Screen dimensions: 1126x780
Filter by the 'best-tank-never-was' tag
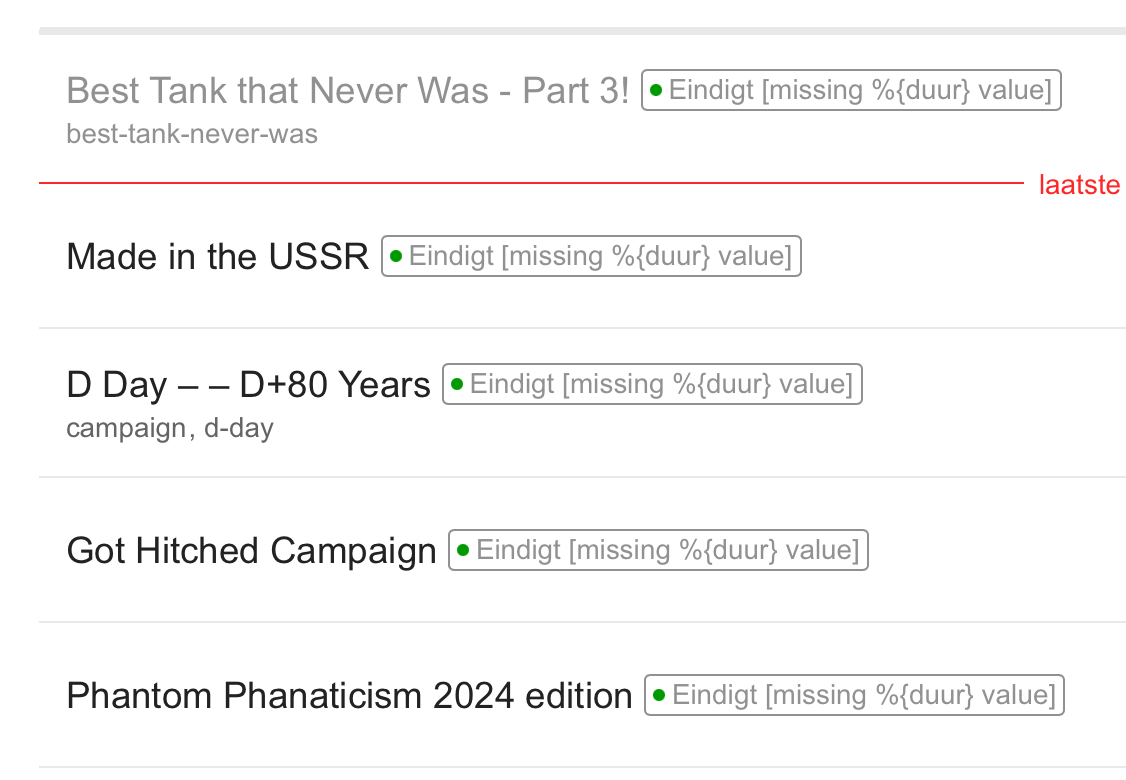pyautogui.click(x=192, y=134)
